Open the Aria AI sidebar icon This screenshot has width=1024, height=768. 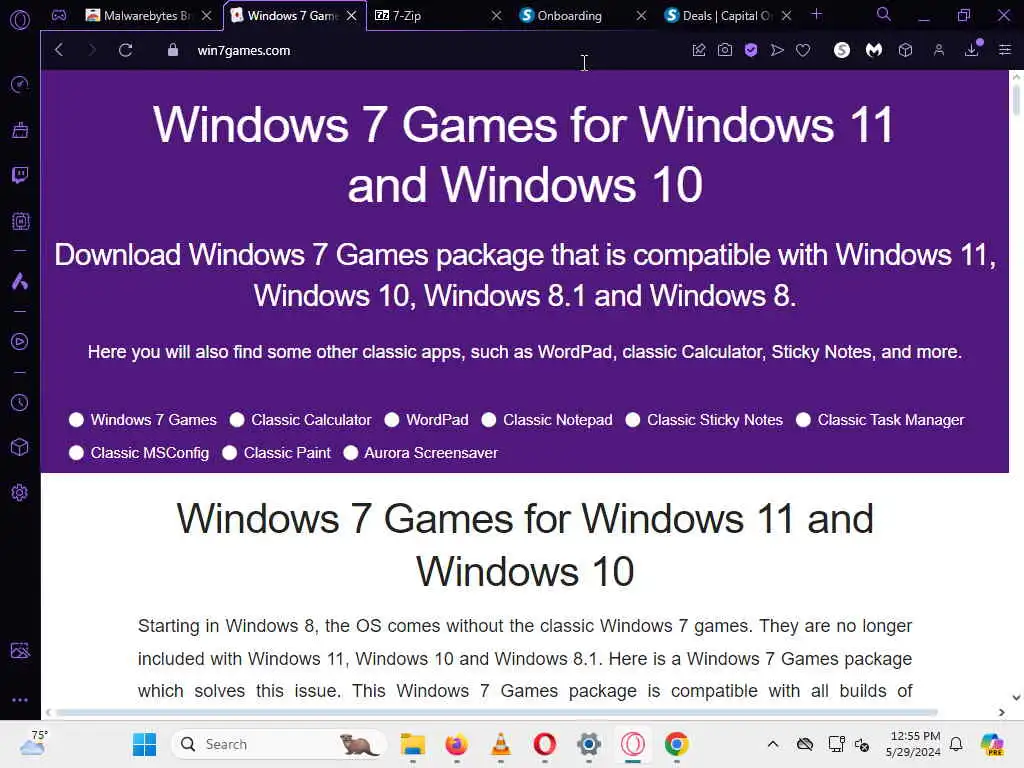pyautogui.click(x=20, y=281)
